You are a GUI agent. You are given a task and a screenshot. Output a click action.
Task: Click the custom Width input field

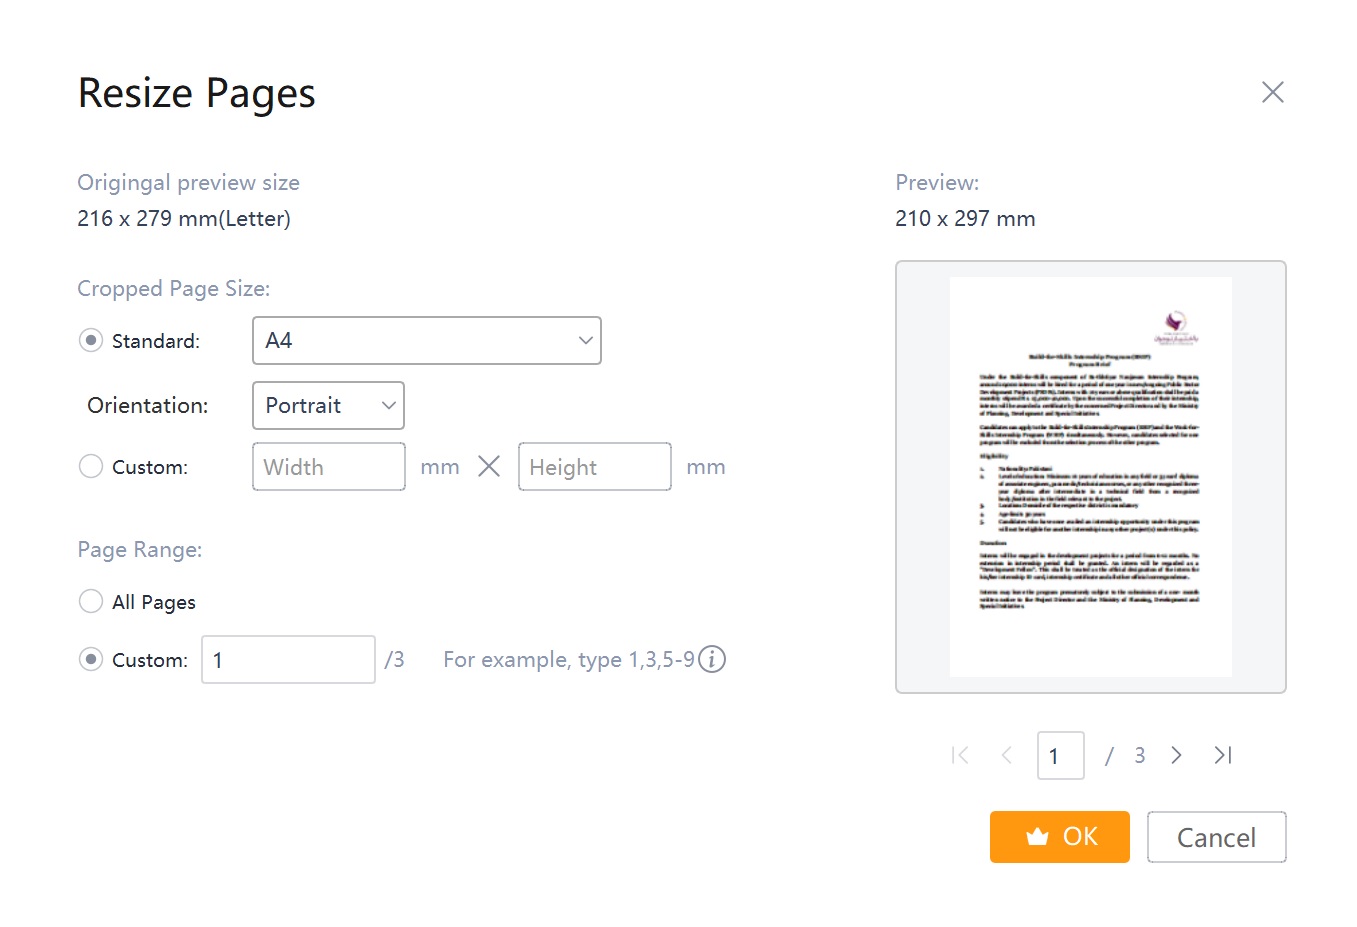(x=328, y=467)
